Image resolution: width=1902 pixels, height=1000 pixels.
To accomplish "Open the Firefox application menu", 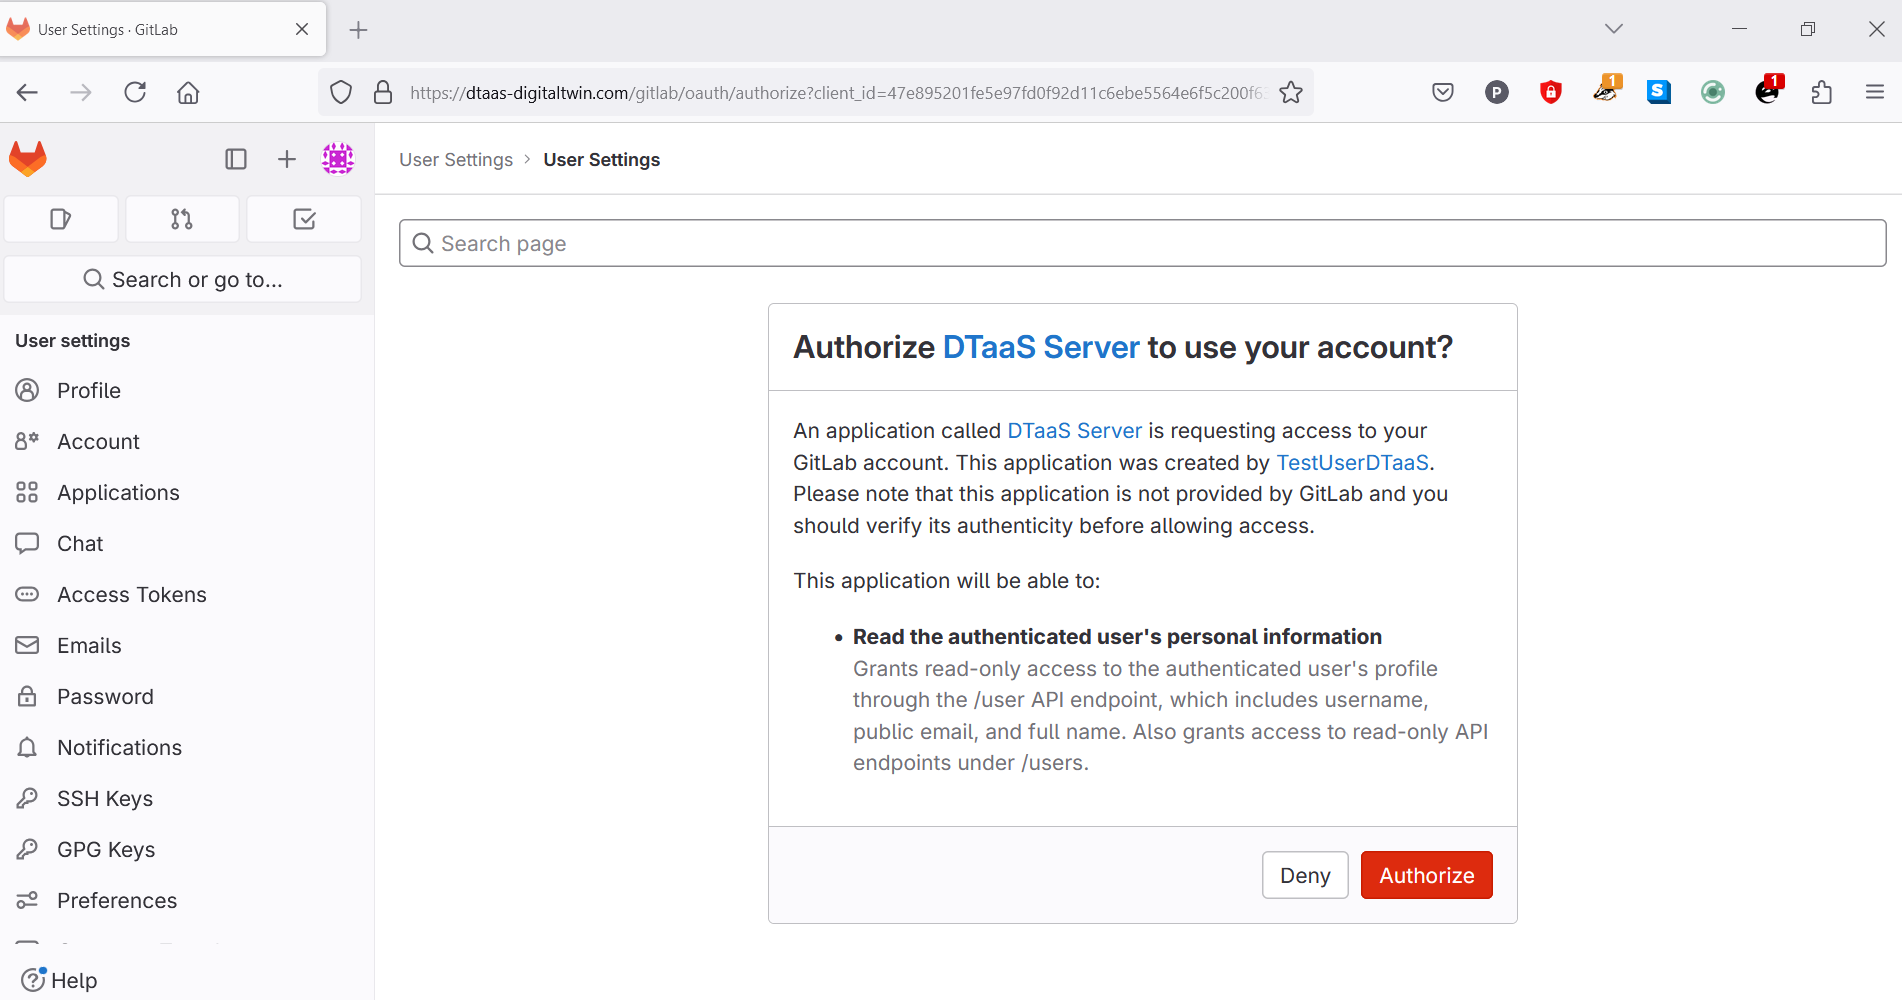I will 1875,93.
